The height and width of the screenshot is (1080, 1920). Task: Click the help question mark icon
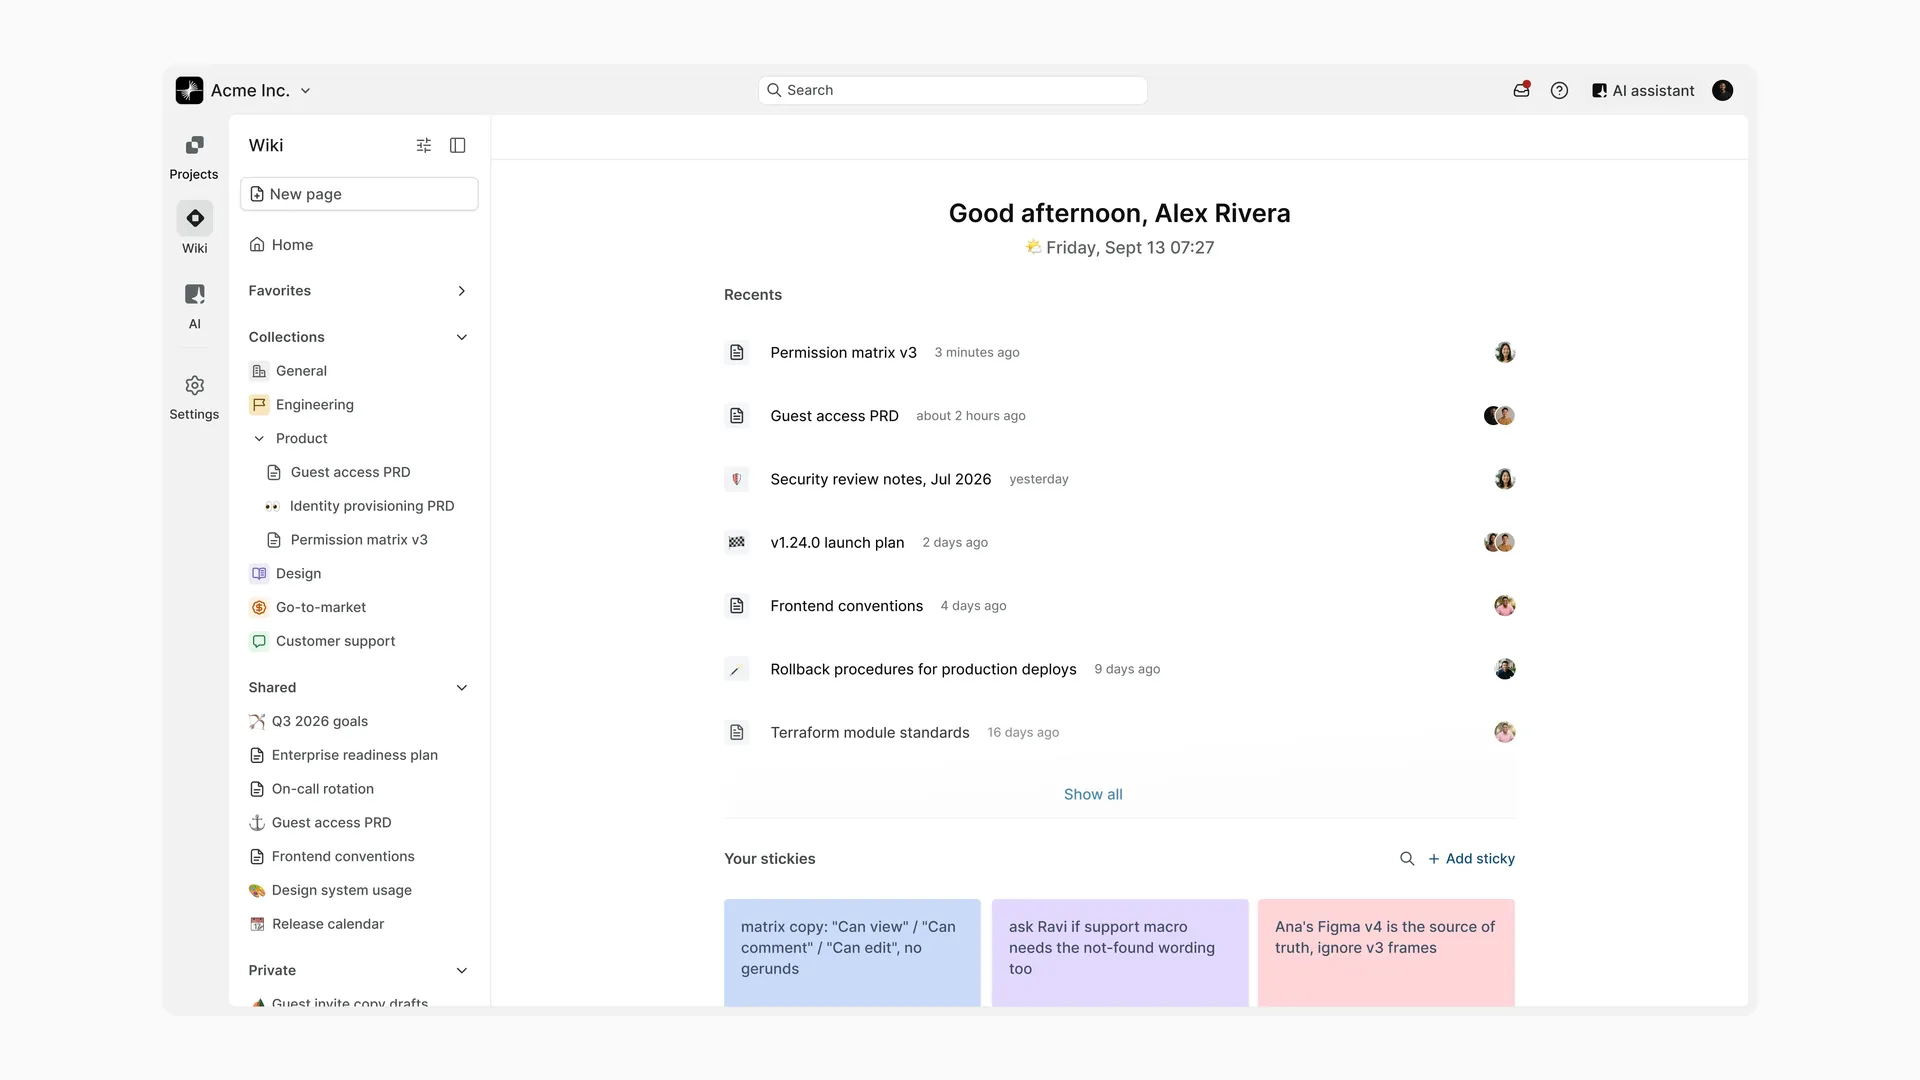[1559, 90]
